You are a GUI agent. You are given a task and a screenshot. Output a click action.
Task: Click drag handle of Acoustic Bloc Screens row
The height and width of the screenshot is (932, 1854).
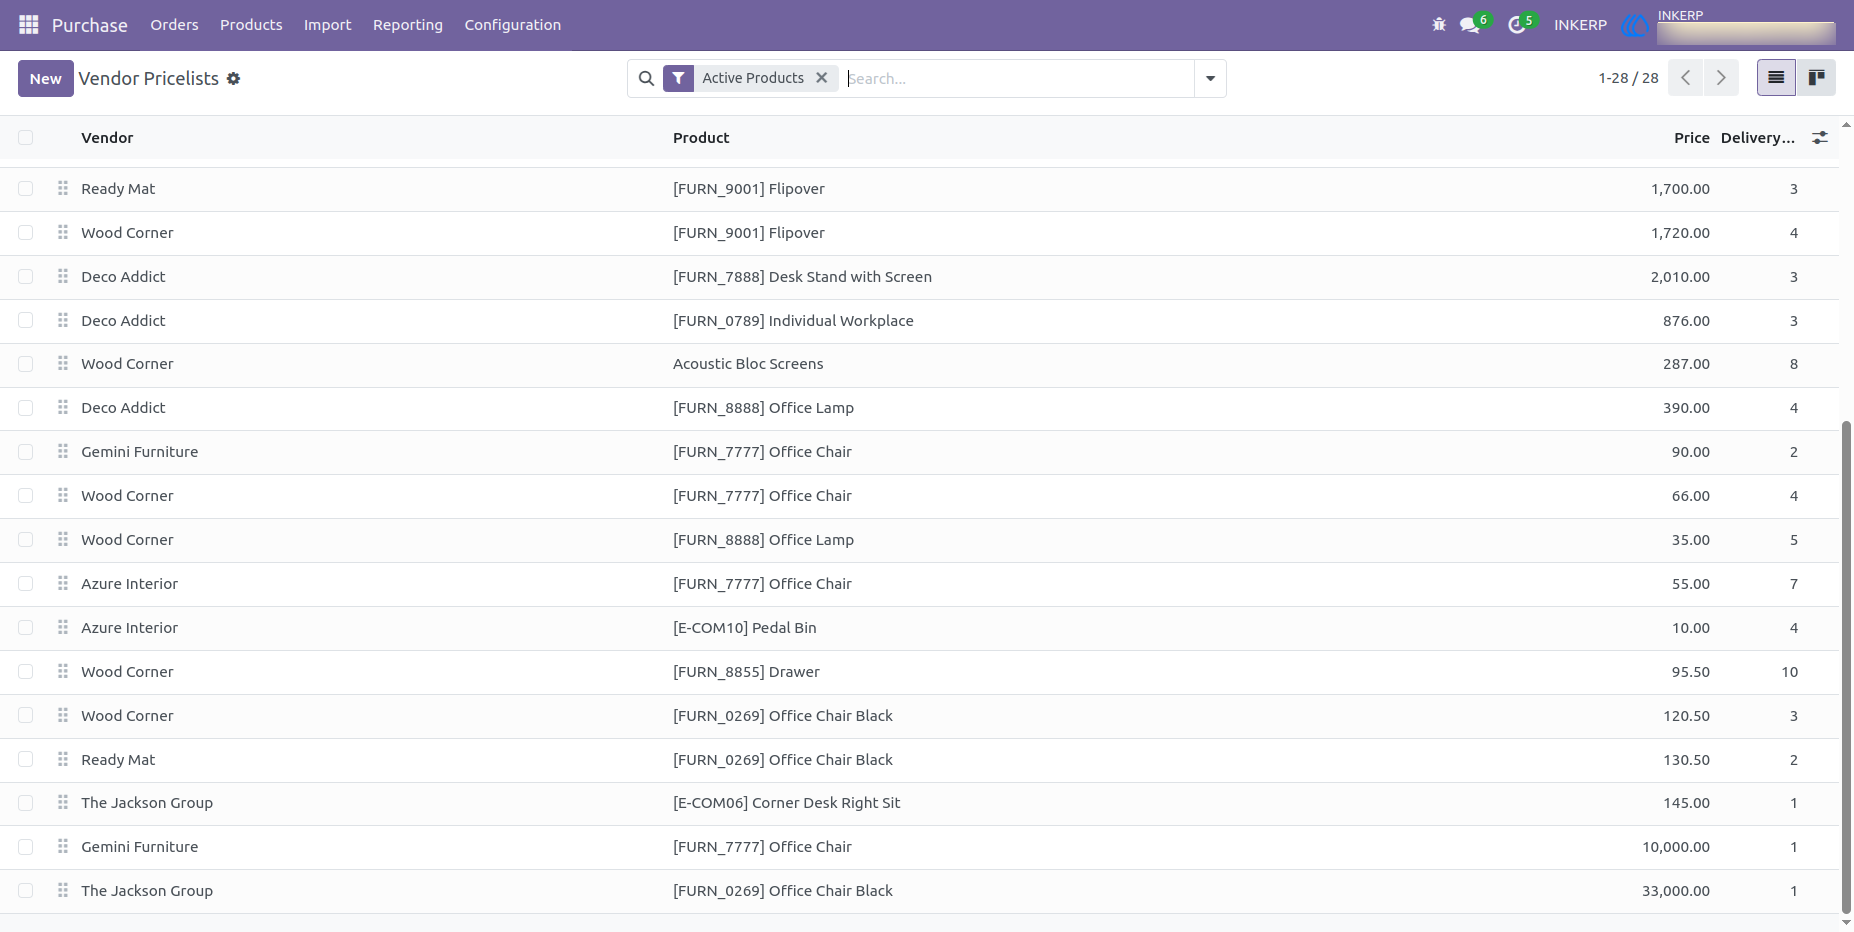point(63,363)
